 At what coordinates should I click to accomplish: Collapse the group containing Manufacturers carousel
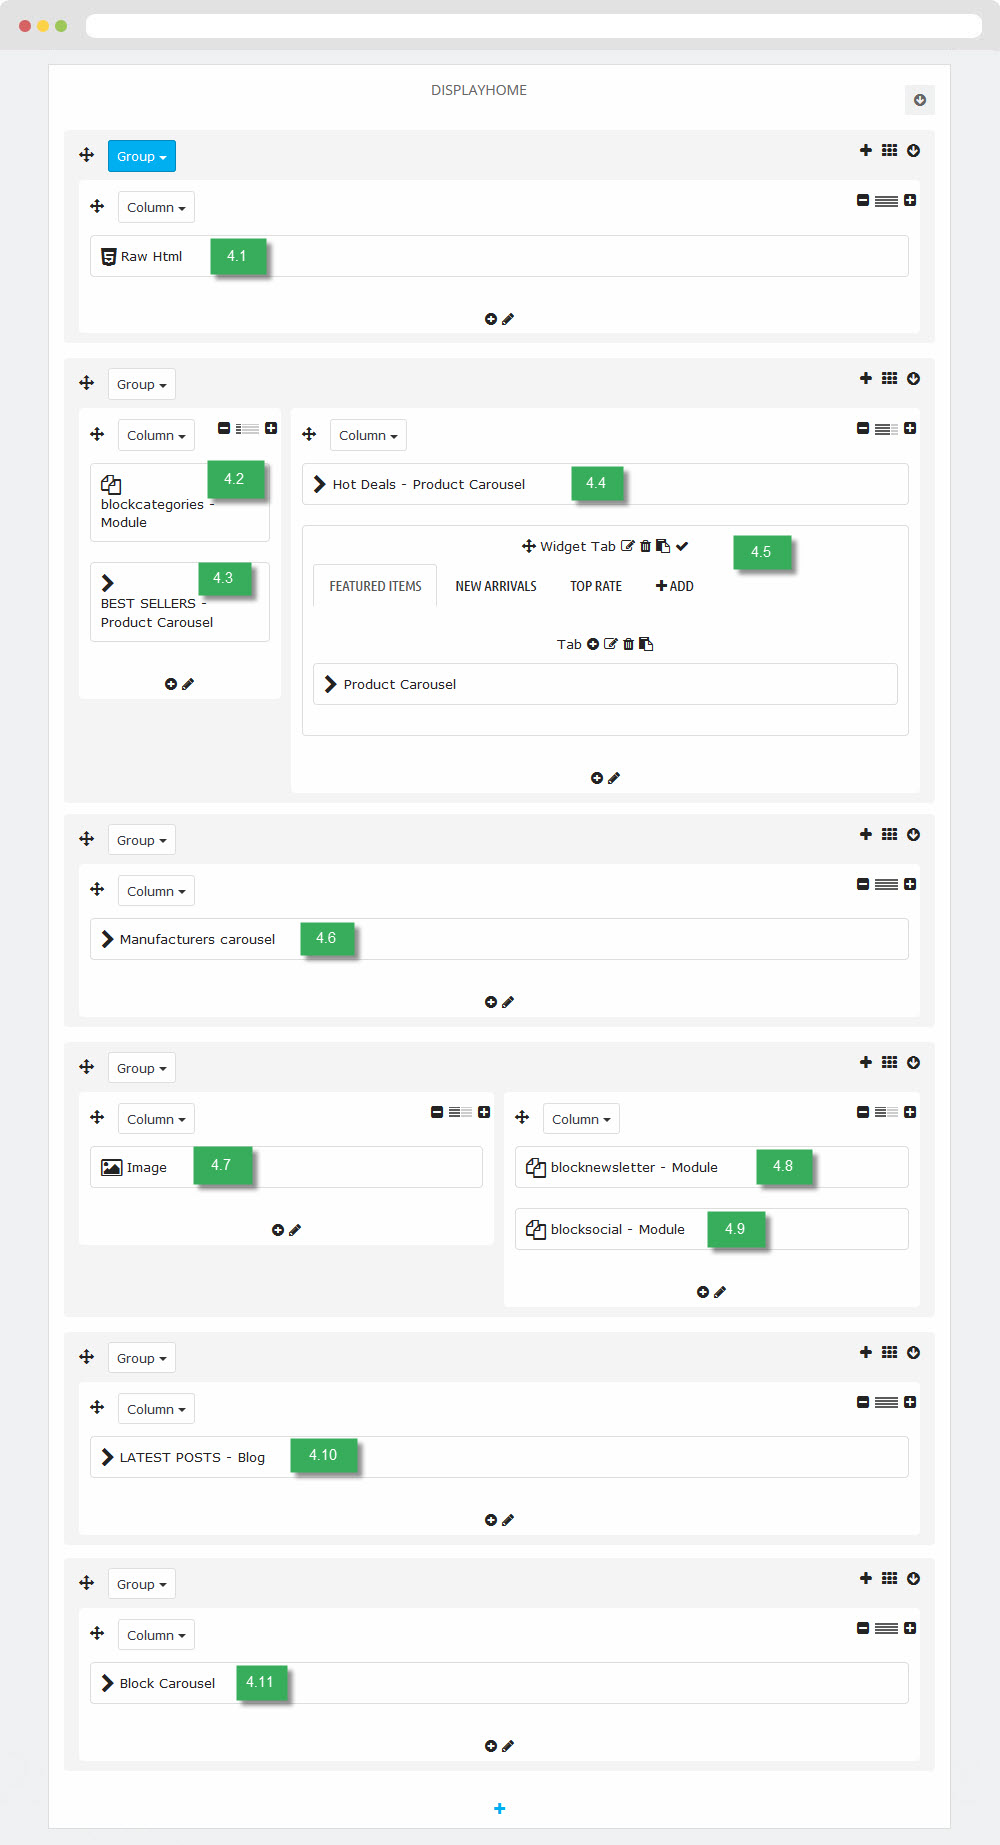[913, 834]
